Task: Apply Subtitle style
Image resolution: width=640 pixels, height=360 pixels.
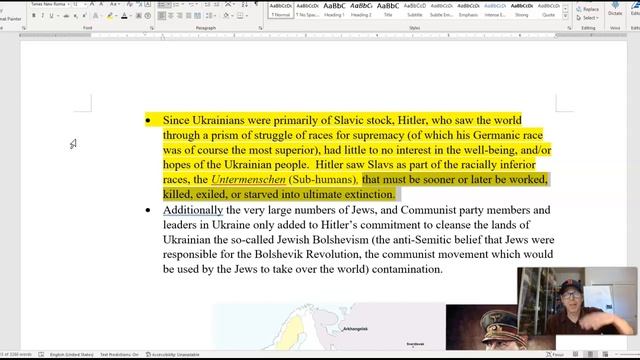Action: coord(415,10)
